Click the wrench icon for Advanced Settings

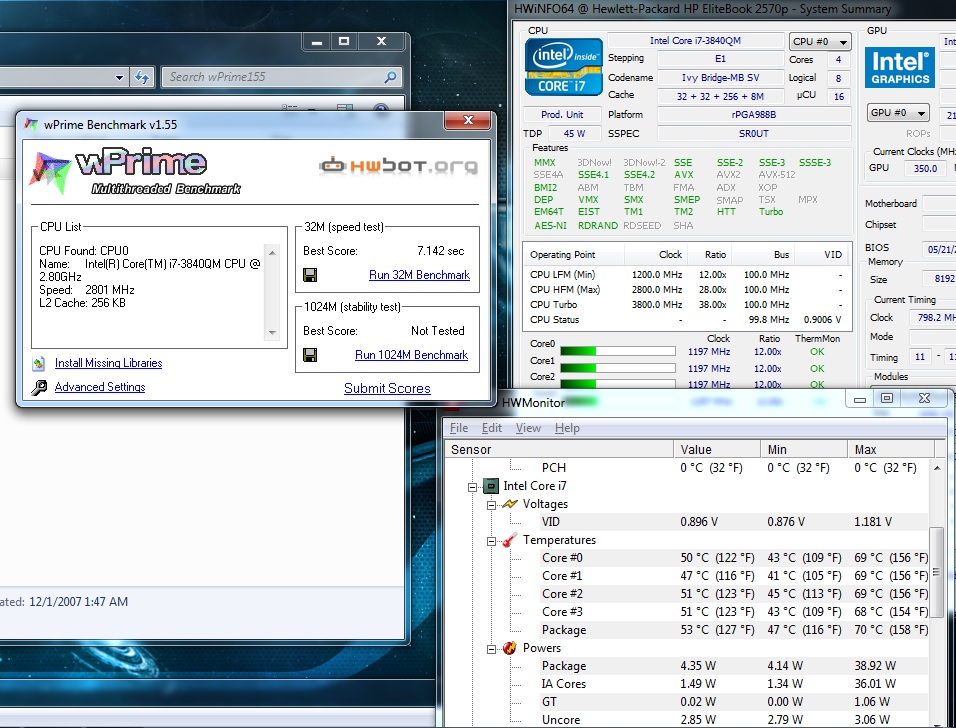click(39, 387)
